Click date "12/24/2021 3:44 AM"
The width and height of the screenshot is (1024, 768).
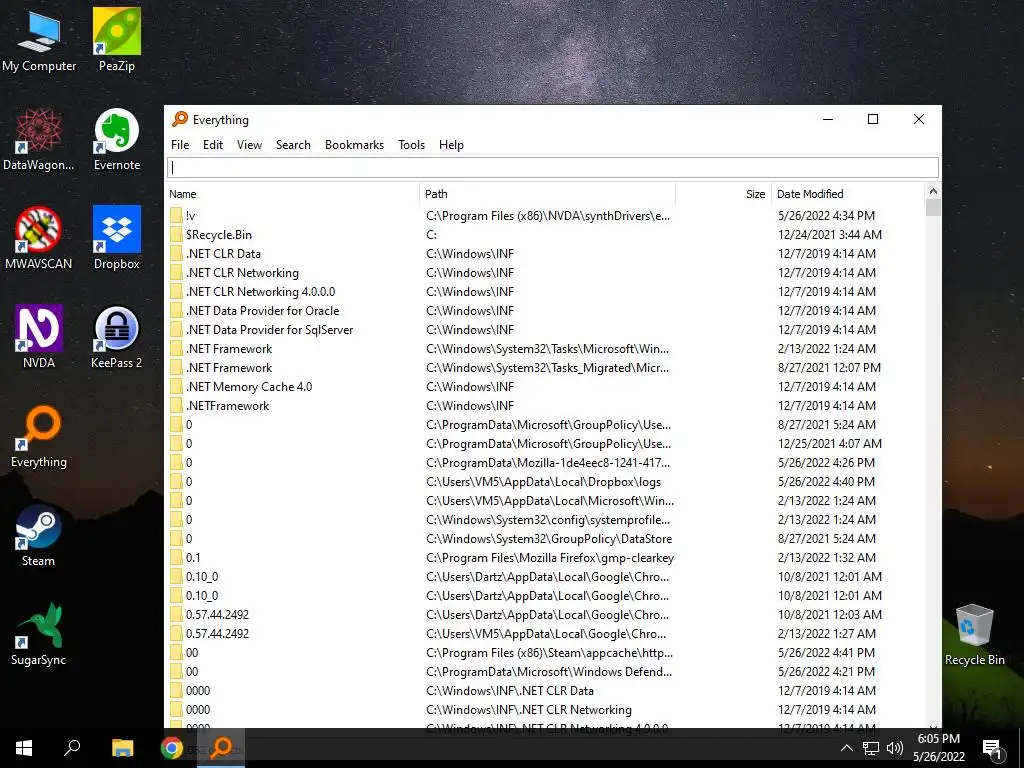tap(829, 234)
